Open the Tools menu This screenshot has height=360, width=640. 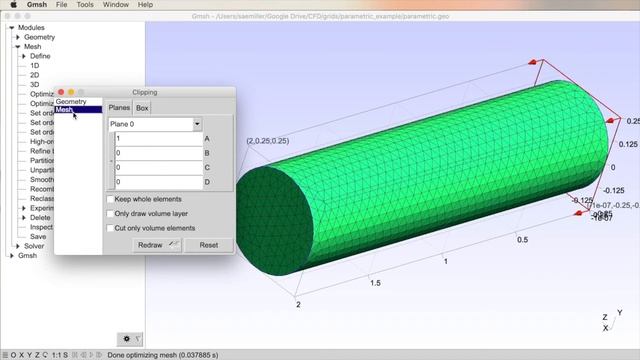coord(85,5)
